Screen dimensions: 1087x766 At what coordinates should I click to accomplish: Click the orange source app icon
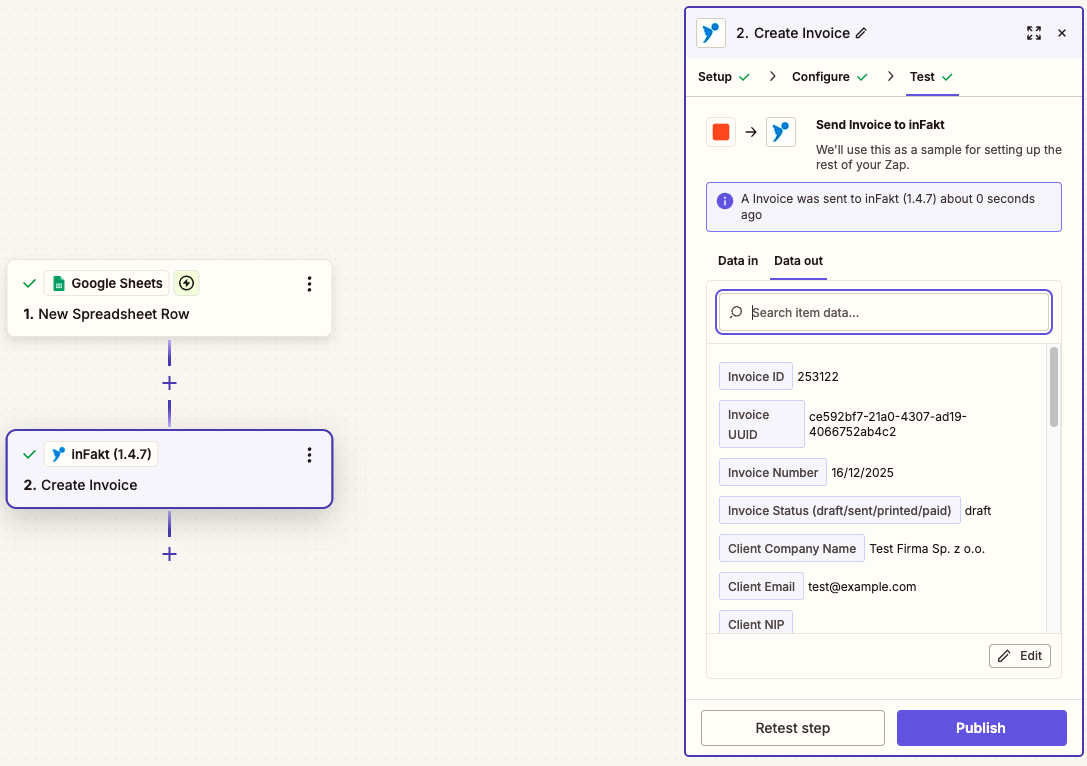click(721, 132)
